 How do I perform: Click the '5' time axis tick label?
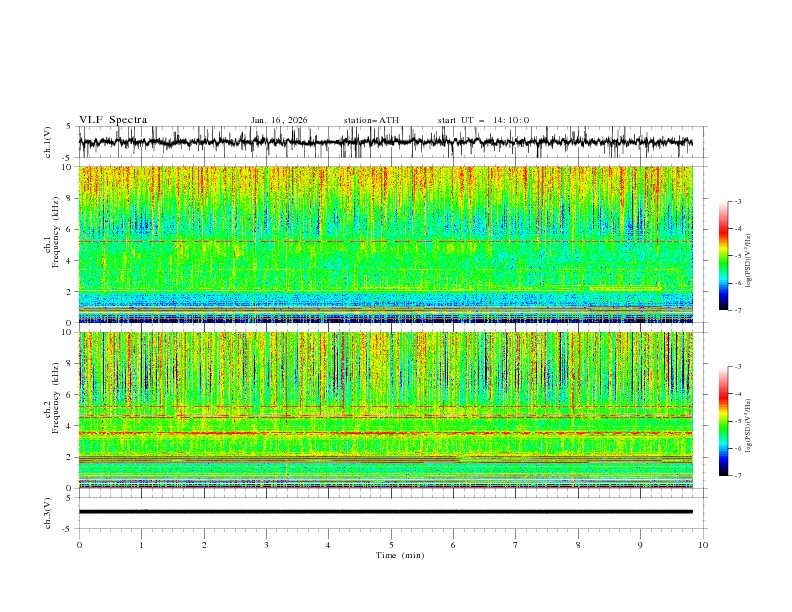tap(391, 545)
